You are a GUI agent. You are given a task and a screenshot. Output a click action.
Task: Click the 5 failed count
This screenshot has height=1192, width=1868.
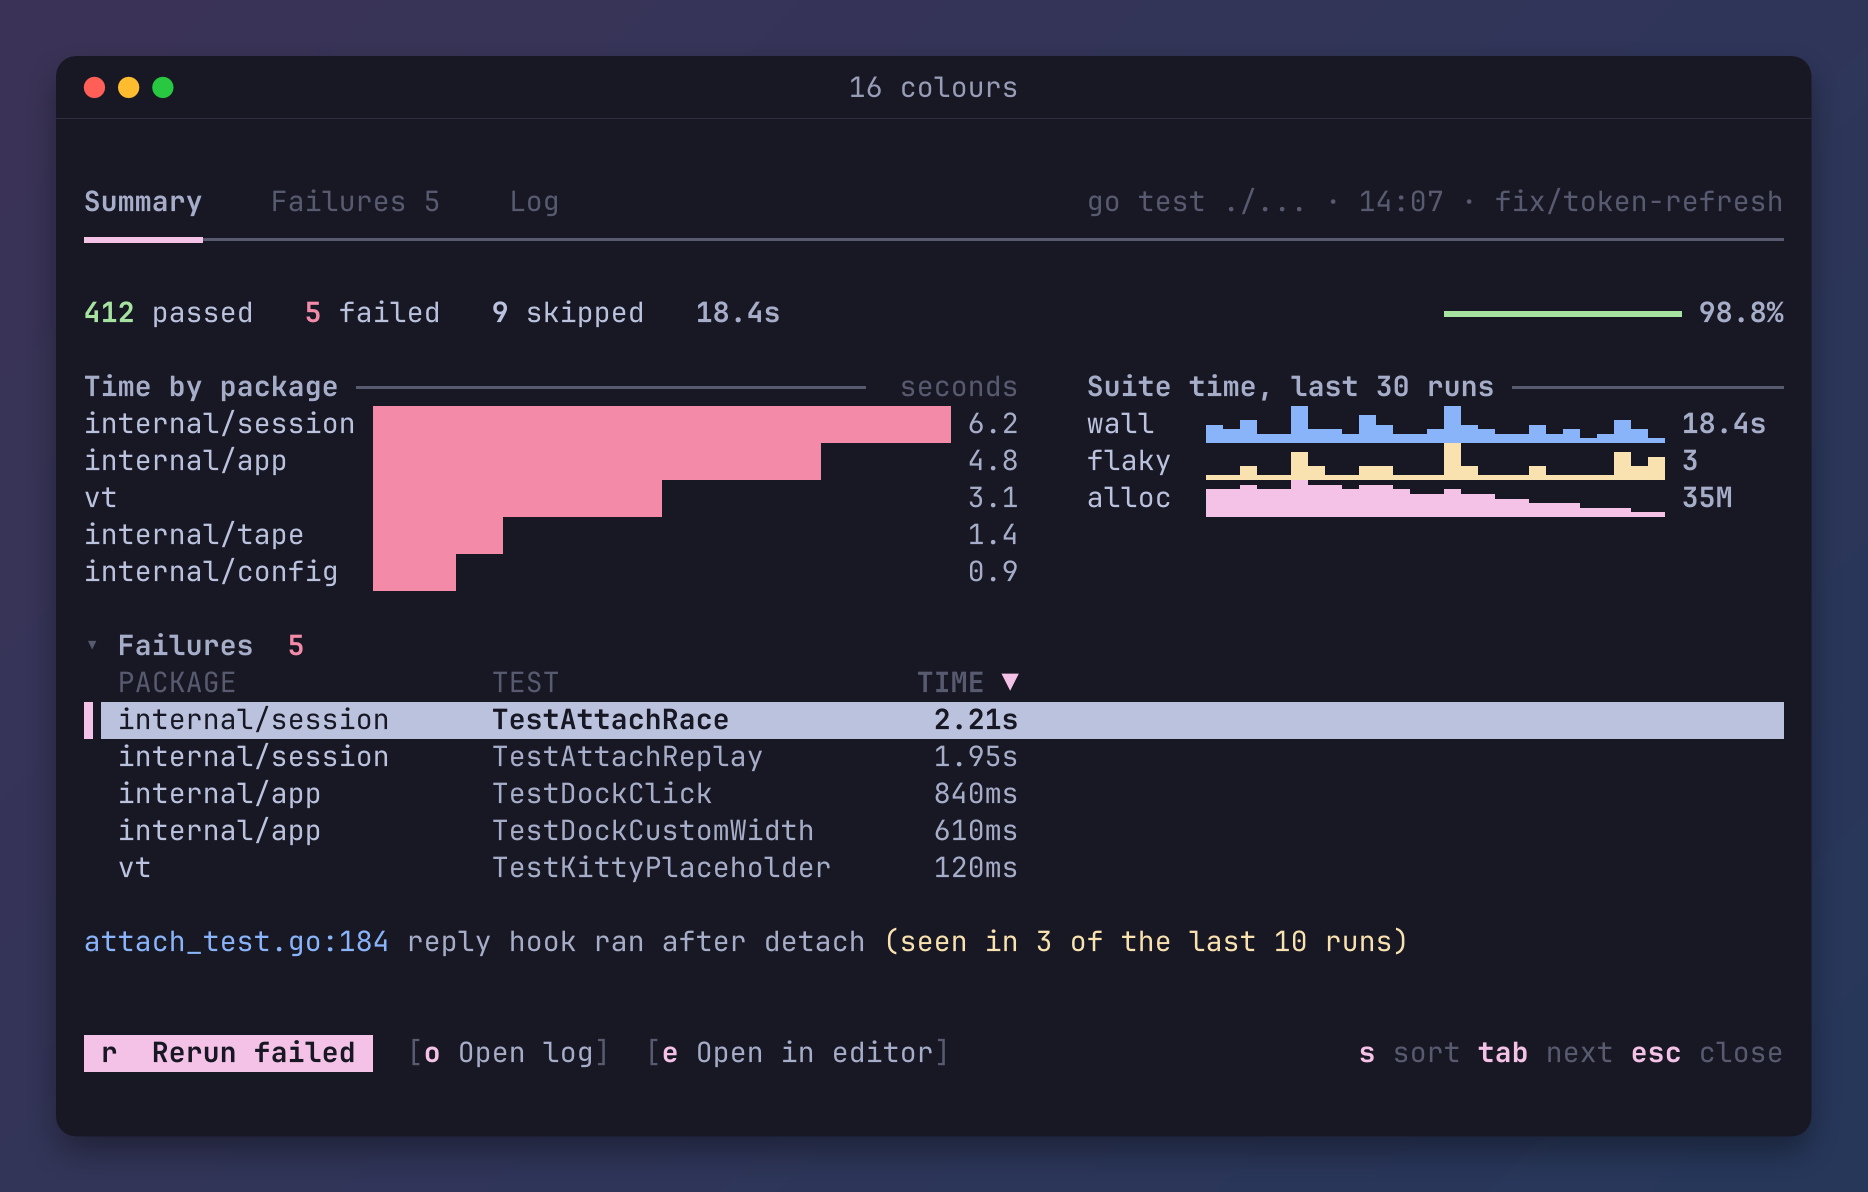(372, 313)
